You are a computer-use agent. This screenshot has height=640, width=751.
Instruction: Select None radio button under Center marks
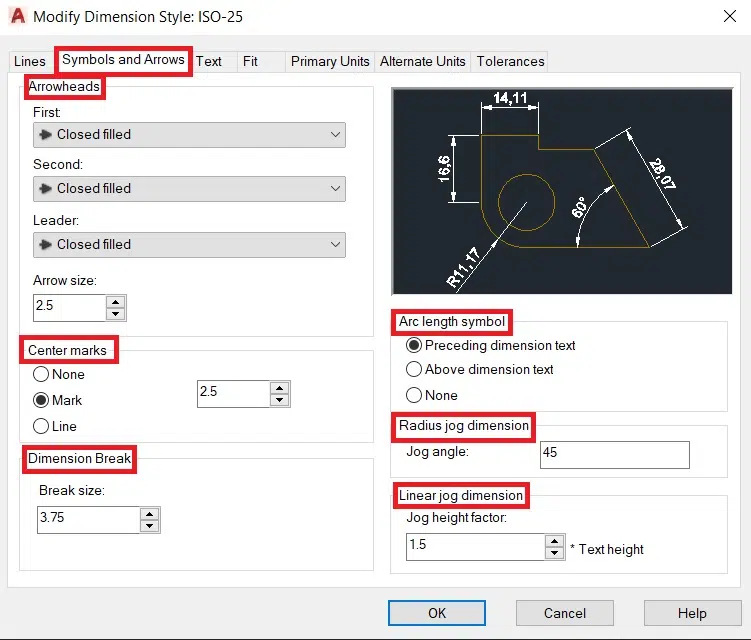(41, 375)
